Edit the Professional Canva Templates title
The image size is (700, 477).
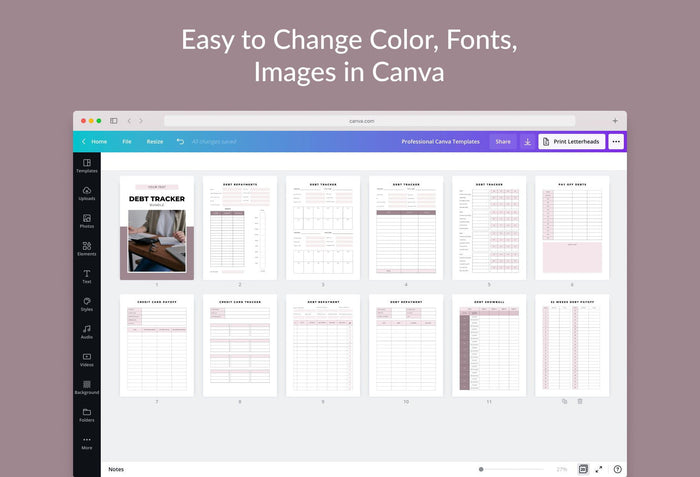pos(441,142)
